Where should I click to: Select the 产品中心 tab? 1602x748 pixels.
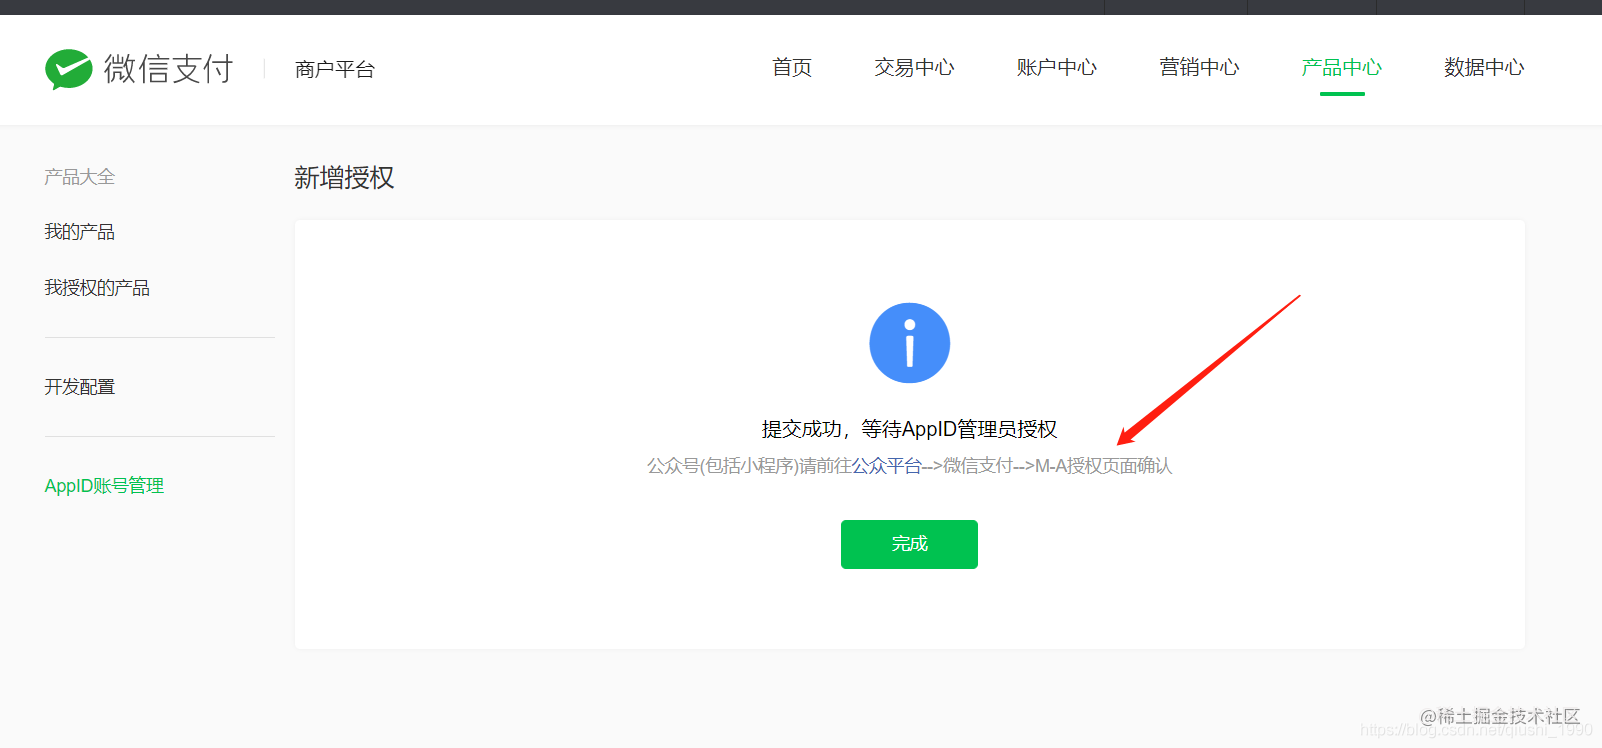[1342, 67]
